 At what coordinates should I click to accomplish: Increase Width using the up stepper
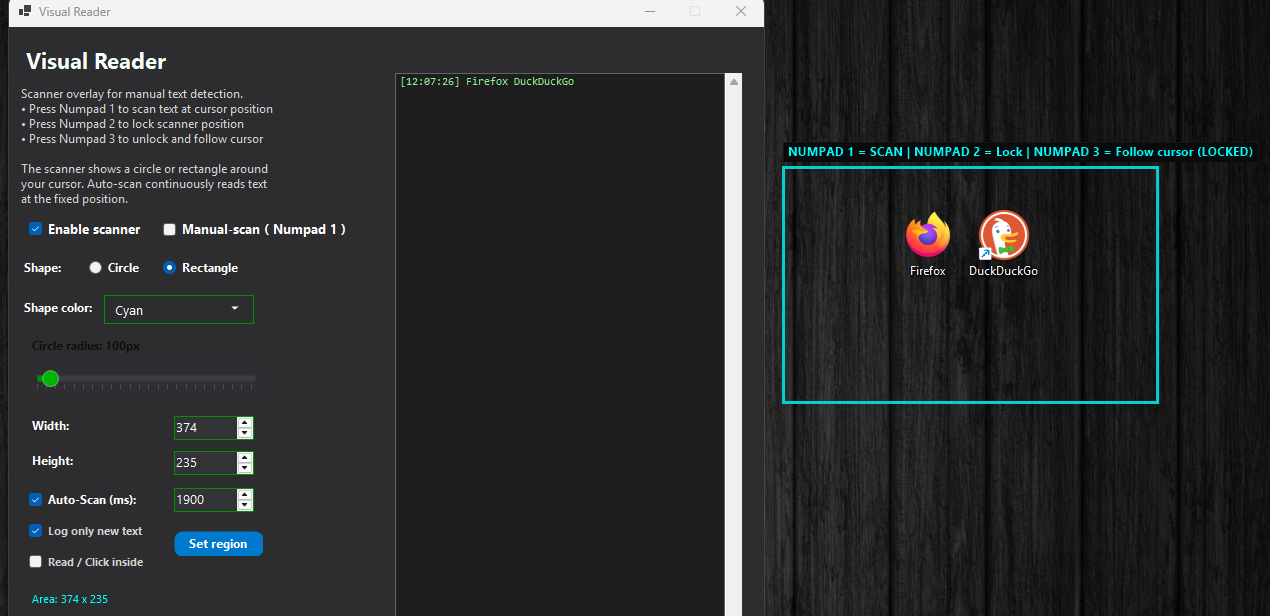245,422
